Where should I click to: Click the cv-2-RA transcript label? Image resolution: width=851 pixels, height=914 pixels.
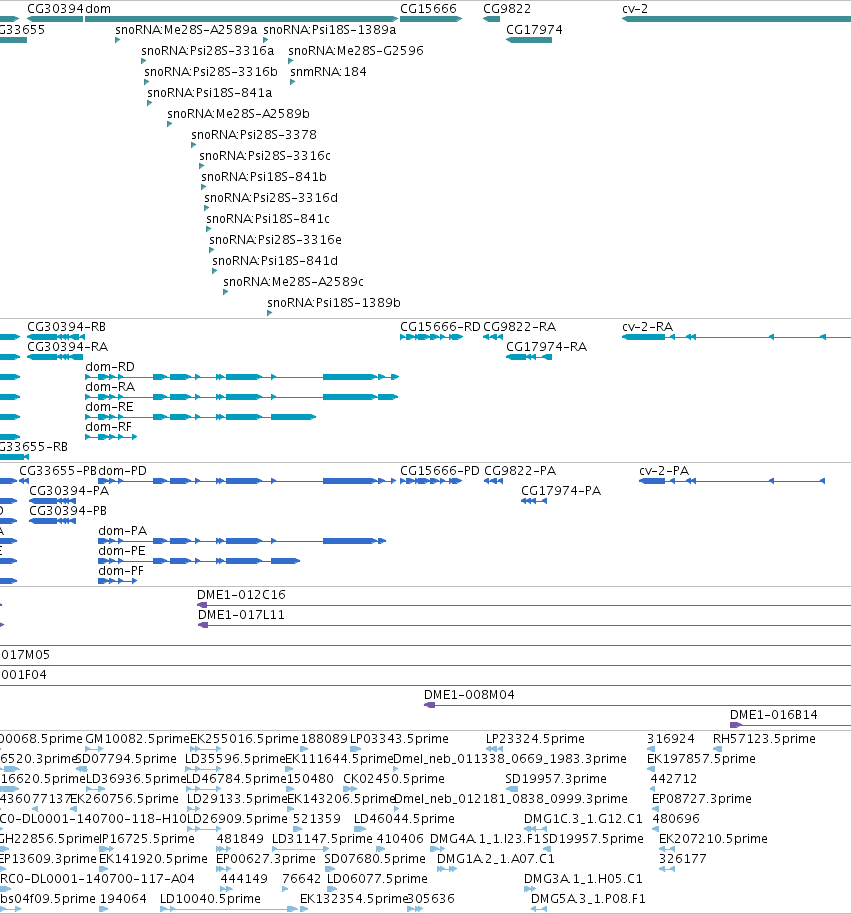click(648, 326)
